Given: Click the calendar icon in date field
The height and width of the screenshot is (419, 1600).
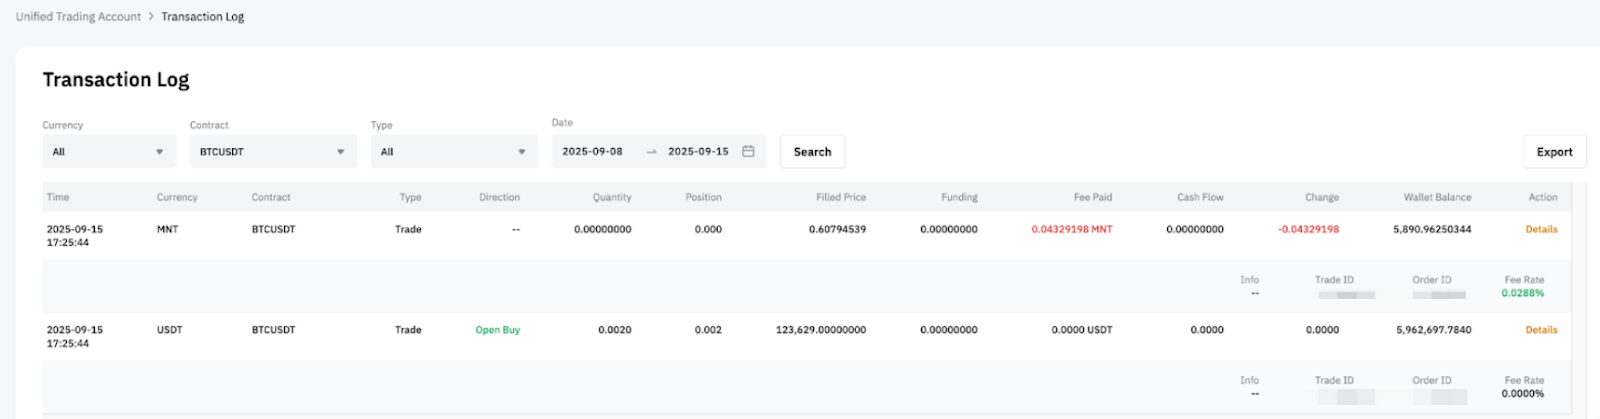Looking at the screenshot, I should 748,152.
